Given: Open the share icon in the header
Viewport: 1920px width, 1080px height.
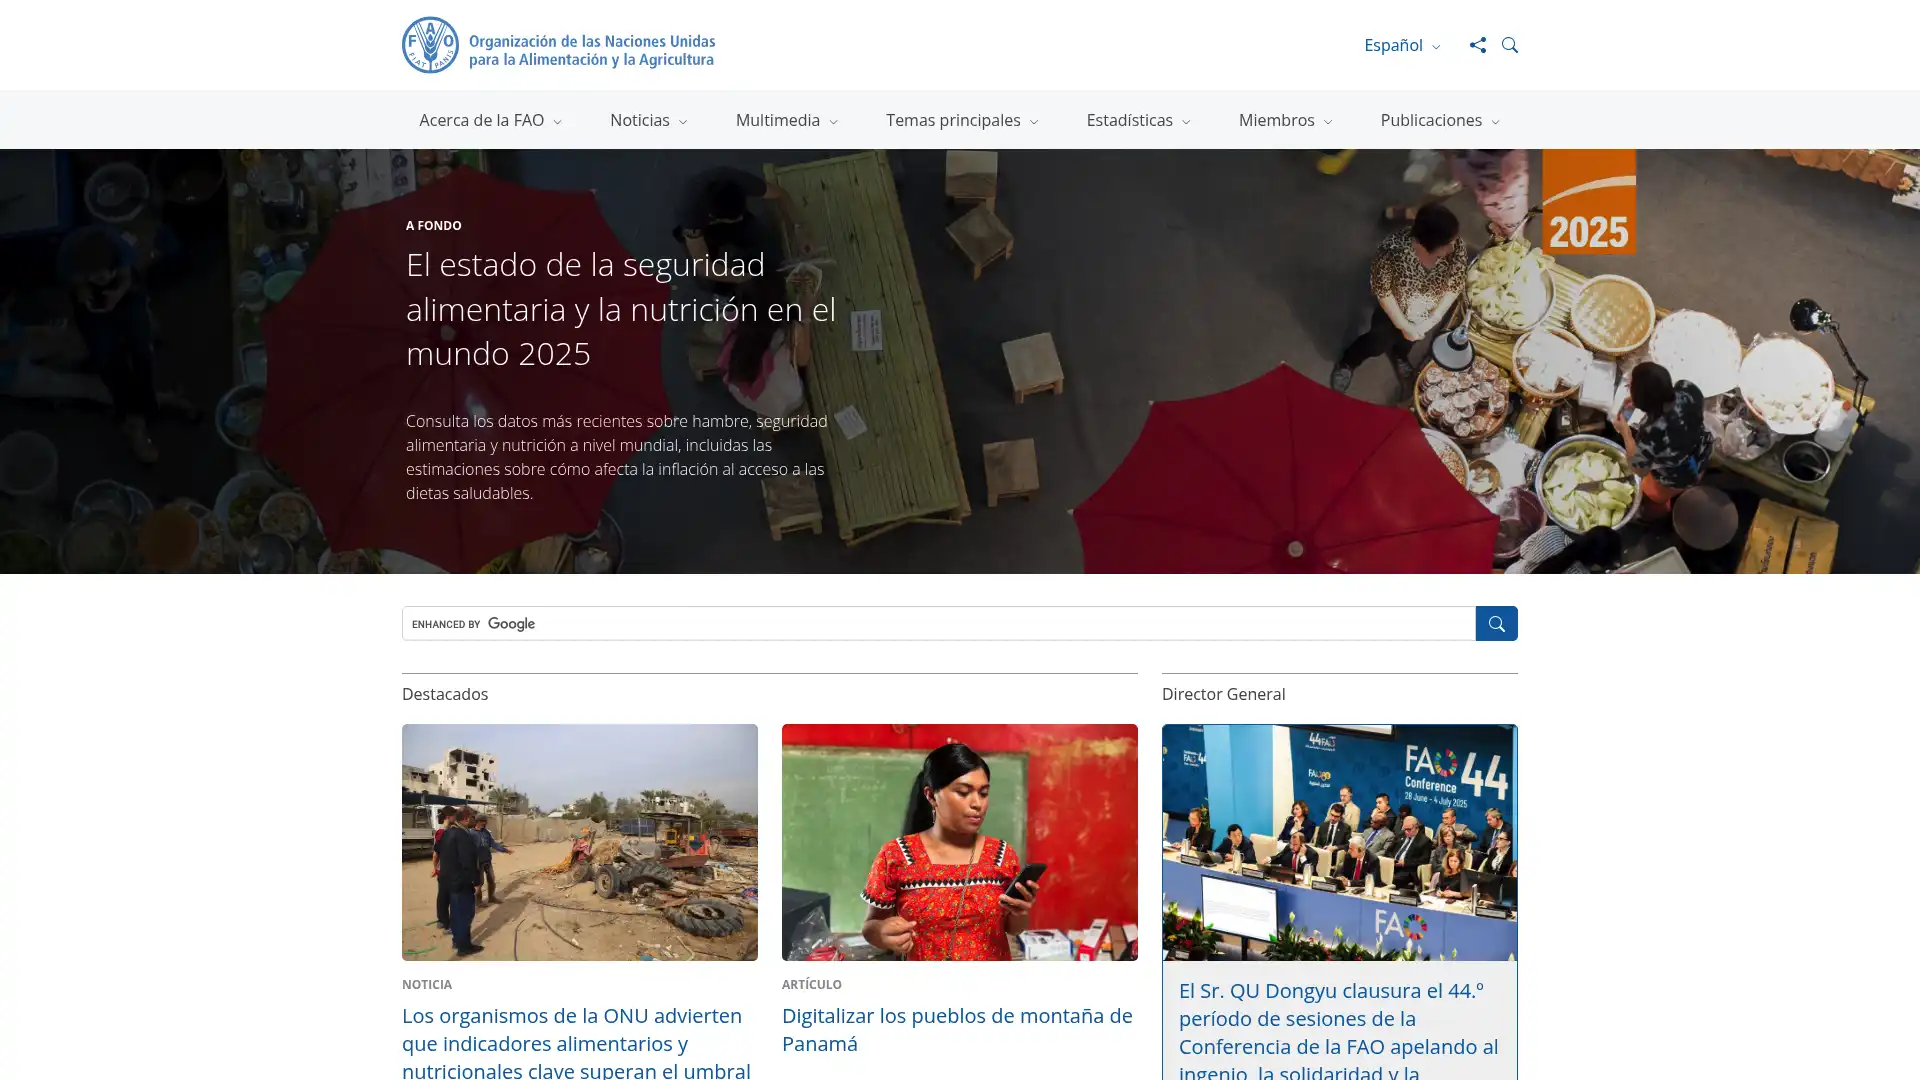Looking at the screenshot, I should [1477, 45].
